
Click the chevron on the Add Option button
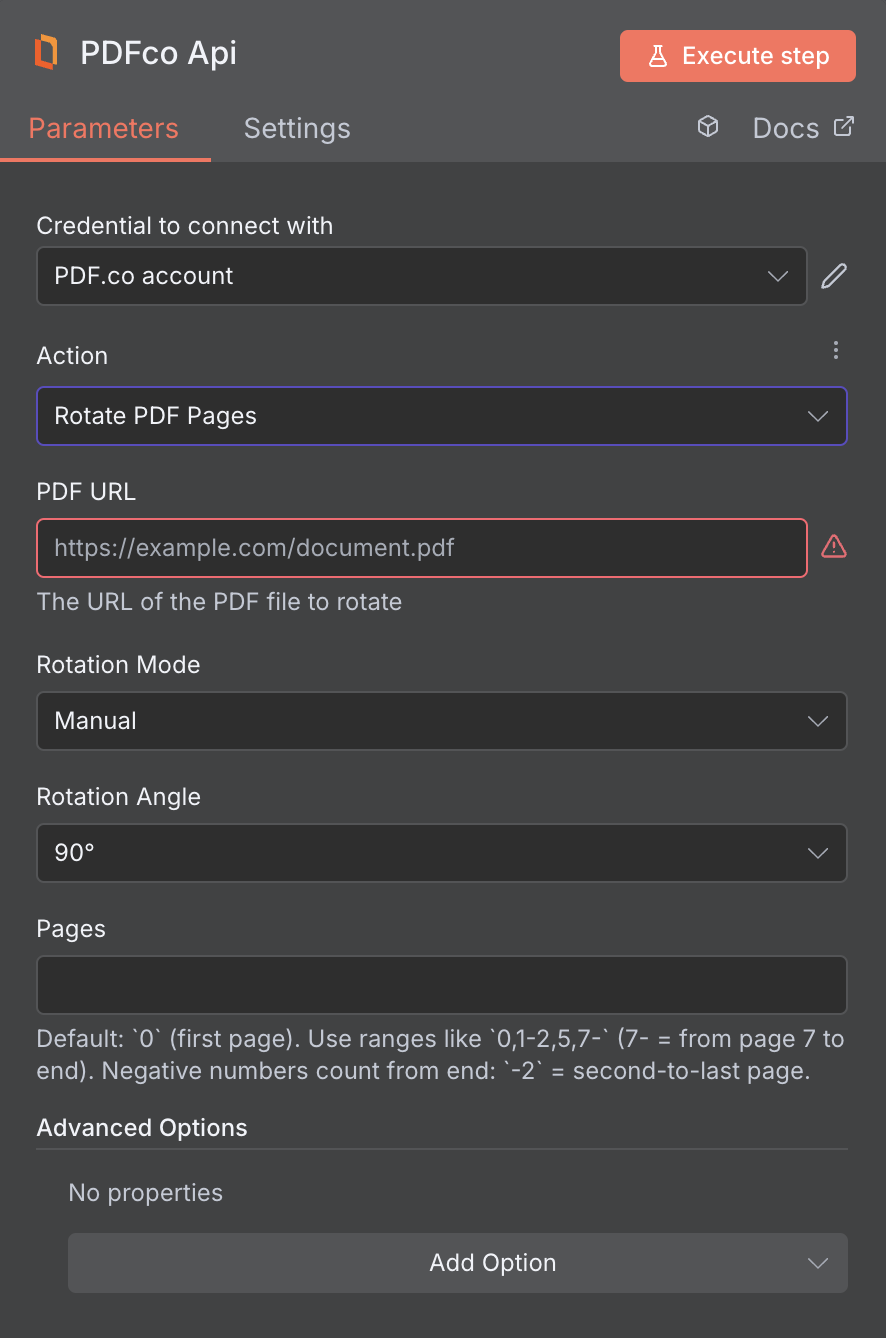[817, 1263]
